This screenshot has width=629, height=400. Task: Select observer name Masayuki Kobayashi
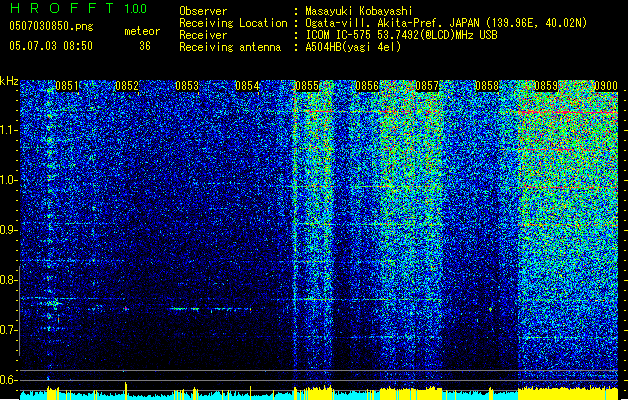(x=358, y=11)
